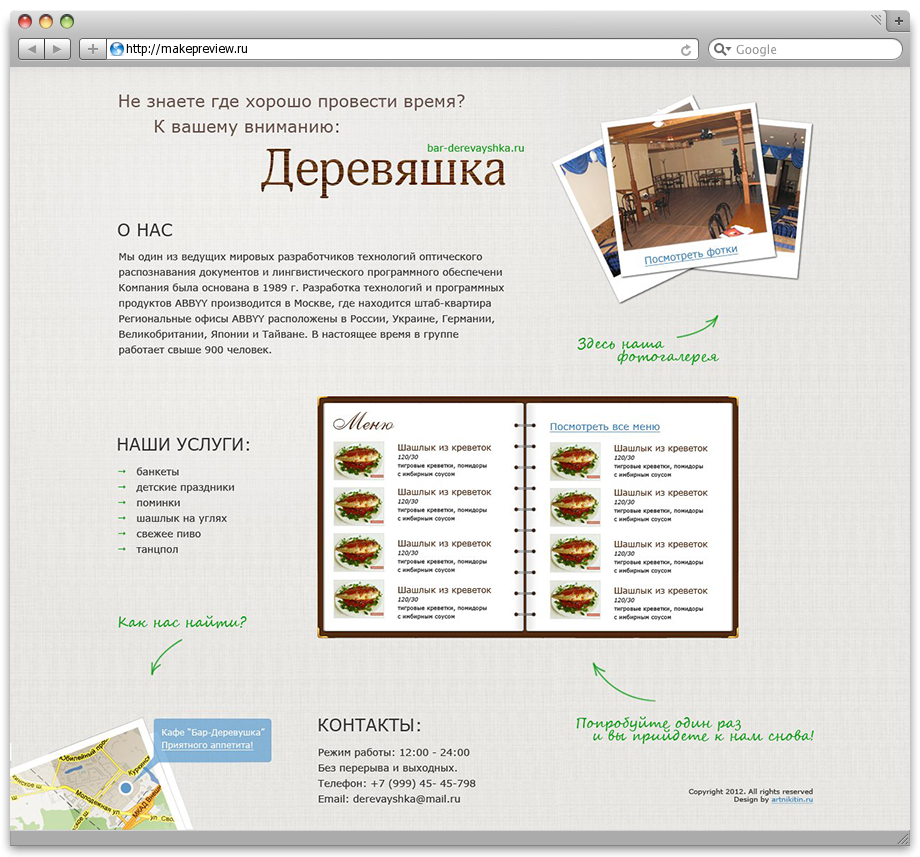Open the 'Посмотреть все меню' link

pos(604,426)
